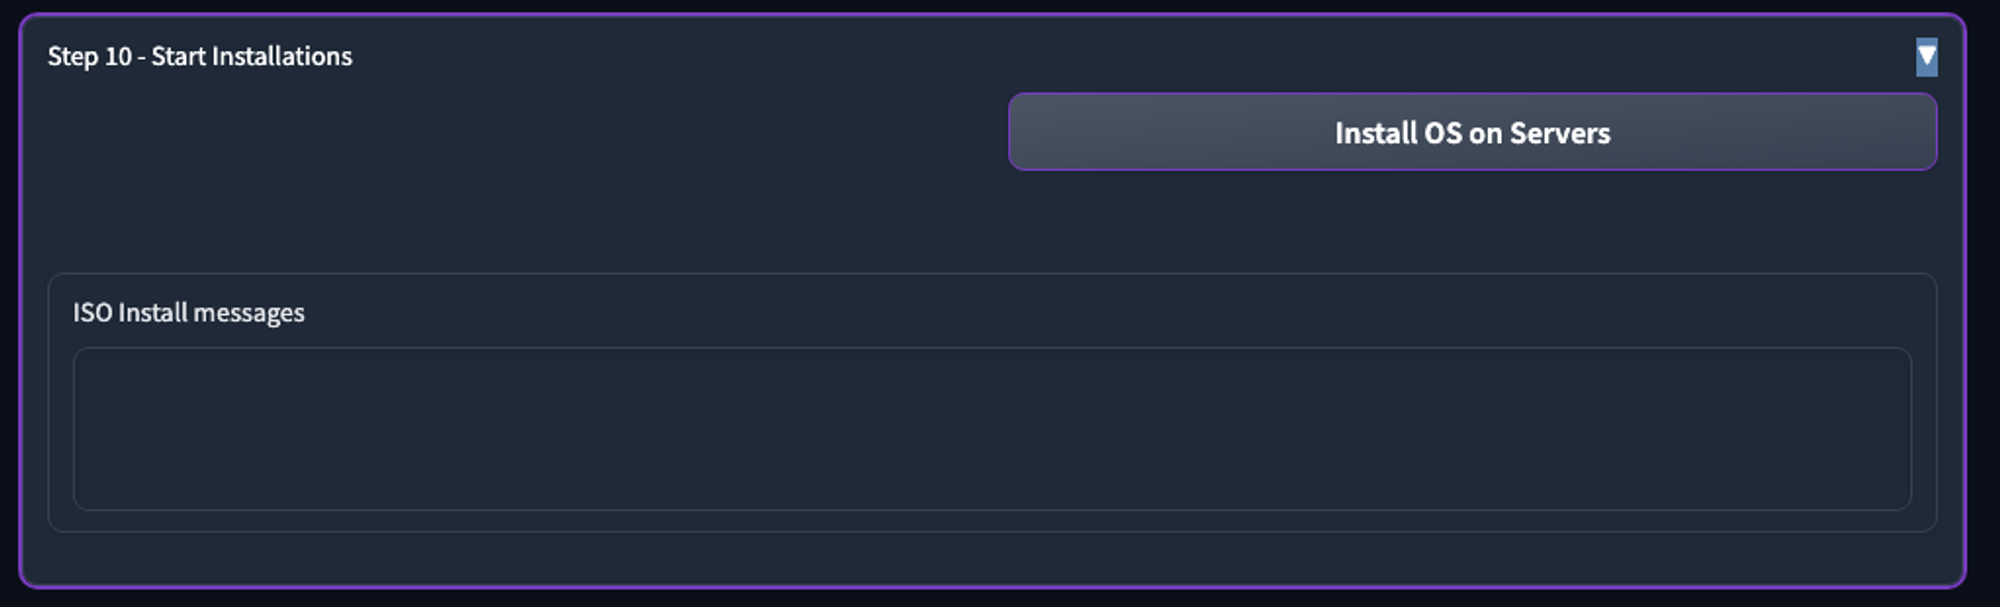Focus the ISO Install messages text box
The height and width of the screenshot is (607, 2000).
[x=992, y=429]
